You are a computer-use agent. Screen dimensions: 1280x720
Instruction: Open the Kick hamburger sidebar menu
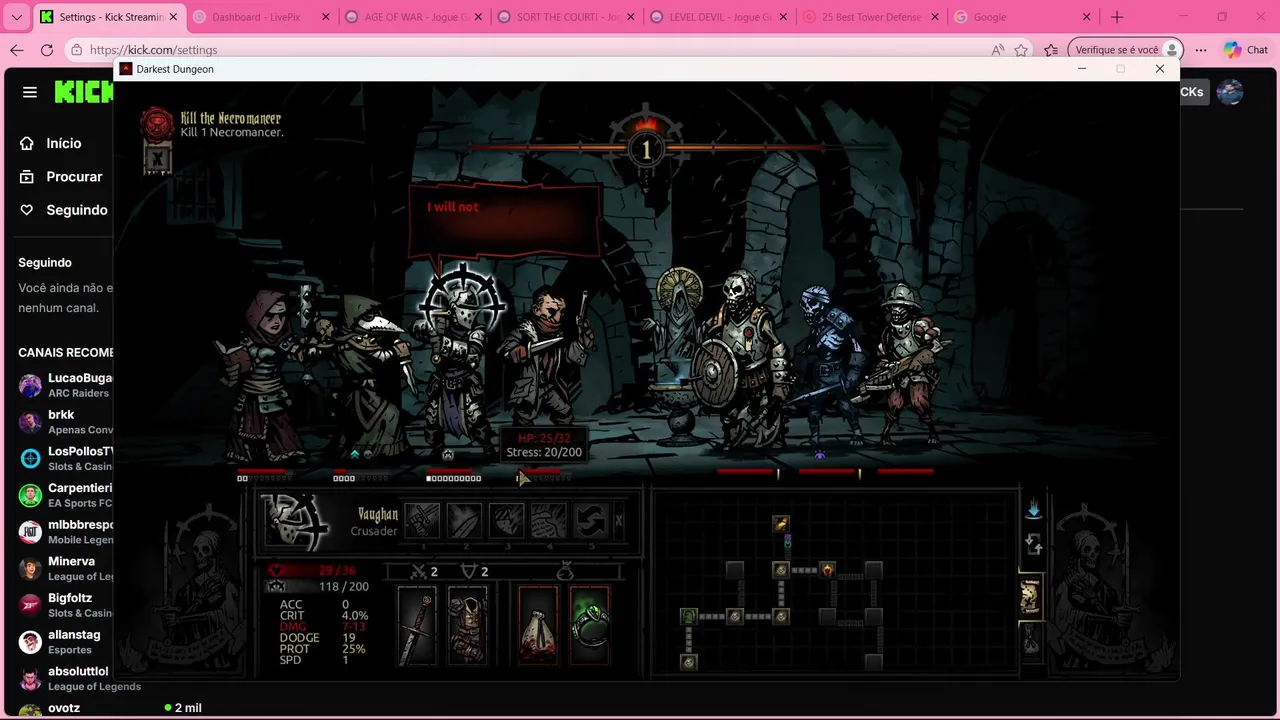tap(30, 92)
